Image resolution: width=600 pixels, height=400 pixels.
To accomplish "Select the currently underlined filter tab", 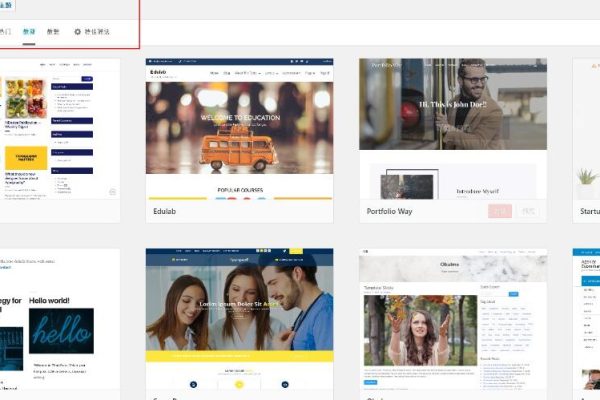I will 30,32.
